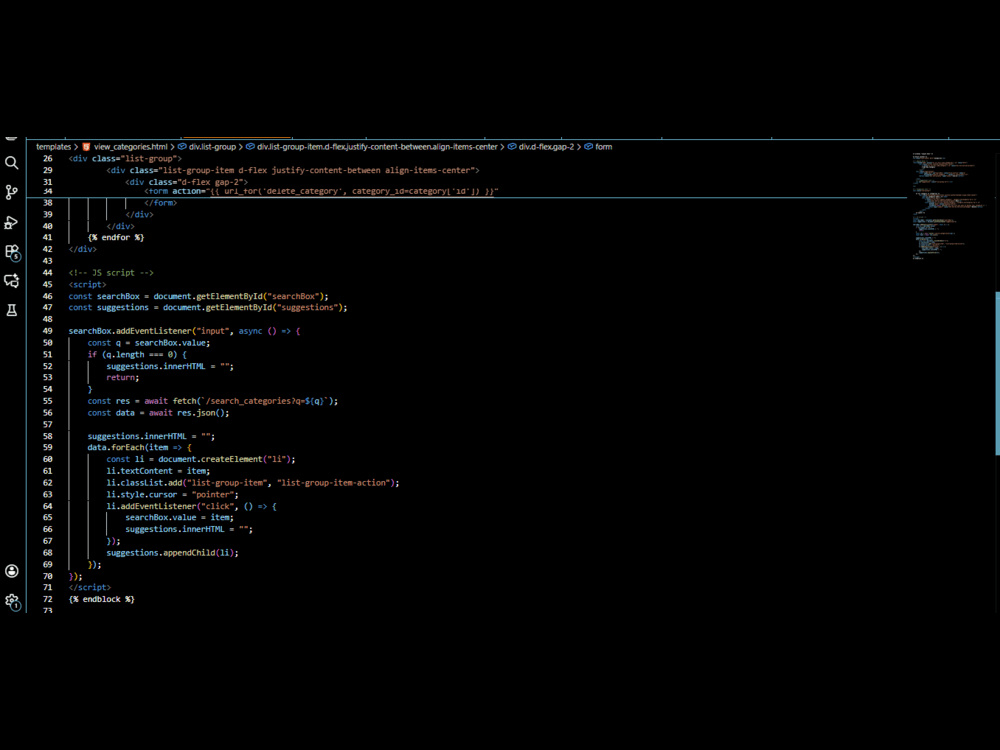Open the Search view in the activity bar
Image resolution: width=1000 pixels, height=750 pixels.
11,163
